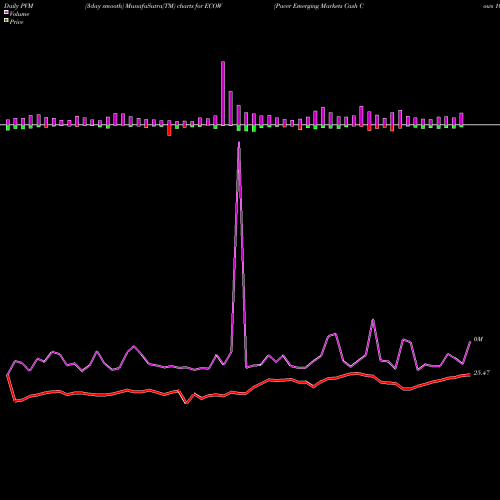
Task: Click the magenta Volume legend swatch
Action: pyautogui.click(x=6, y=12)
